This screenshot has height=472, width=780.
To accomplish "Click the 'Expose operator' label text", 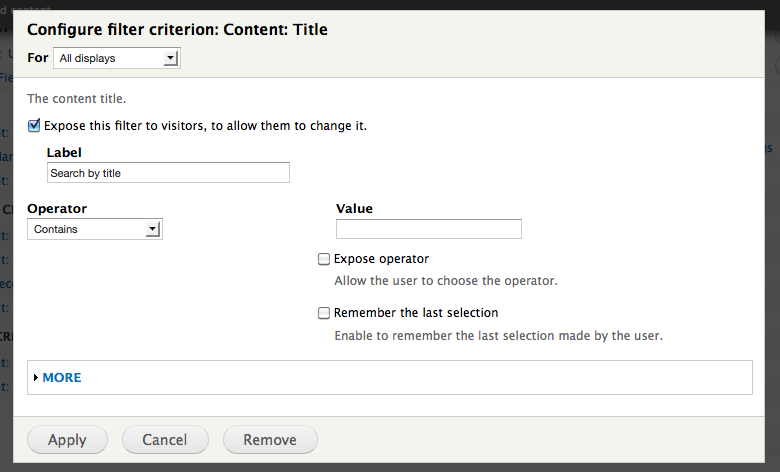I will pyautogui.click(x=381, y=259).
